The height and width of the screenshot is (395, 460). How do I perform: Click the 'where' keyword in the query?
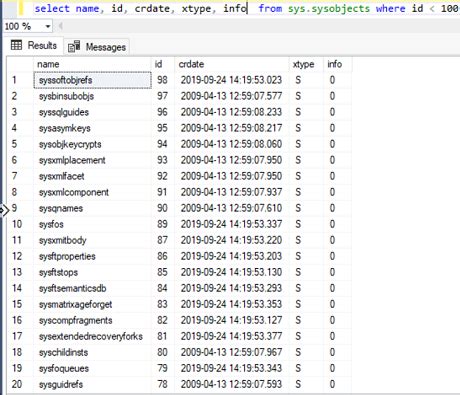coord(391,8)
